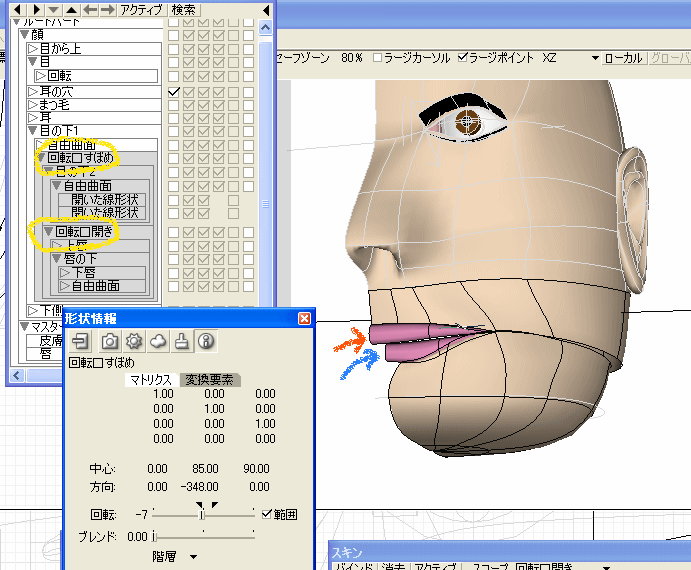The image size is (691, 570).
Task: Click the stamp brush icon in 形状情報 panel
Action: pyautogui.click(x=181, y=340)
